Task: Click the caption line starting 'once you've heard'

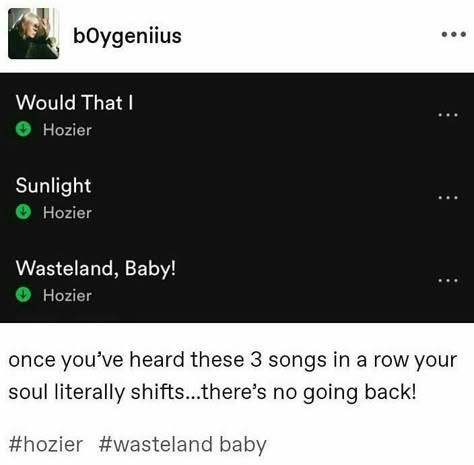Action: (233, 360)
